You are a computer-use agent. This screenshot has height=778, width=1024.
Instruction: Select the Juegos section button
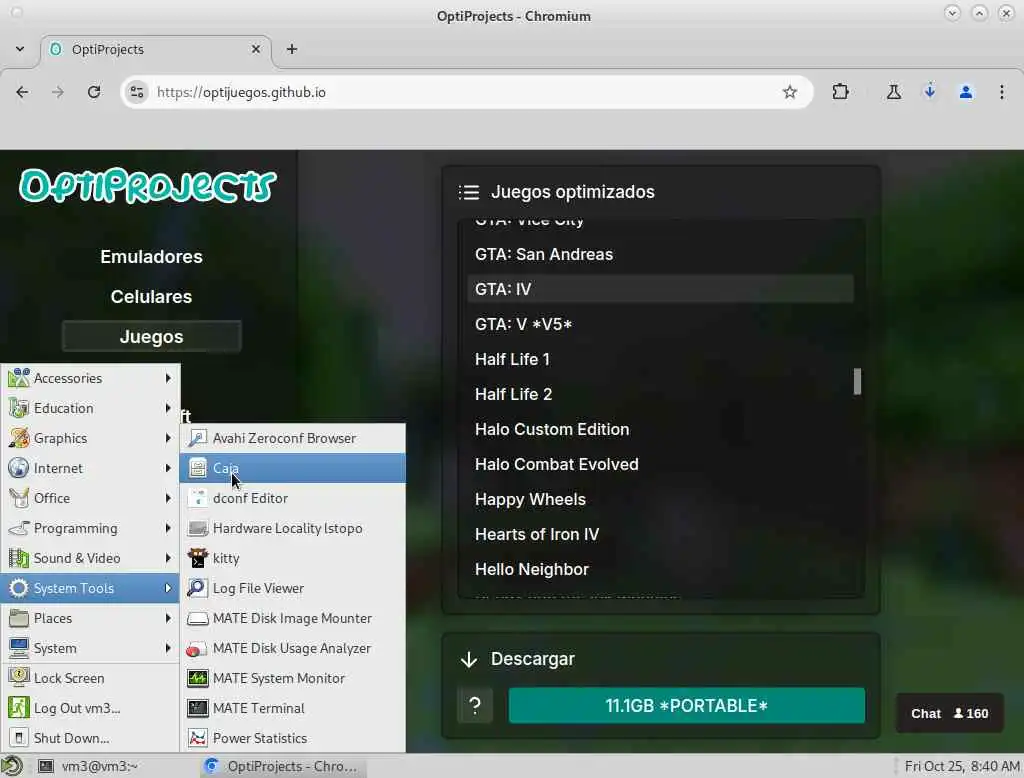click(x=152, y=336)
